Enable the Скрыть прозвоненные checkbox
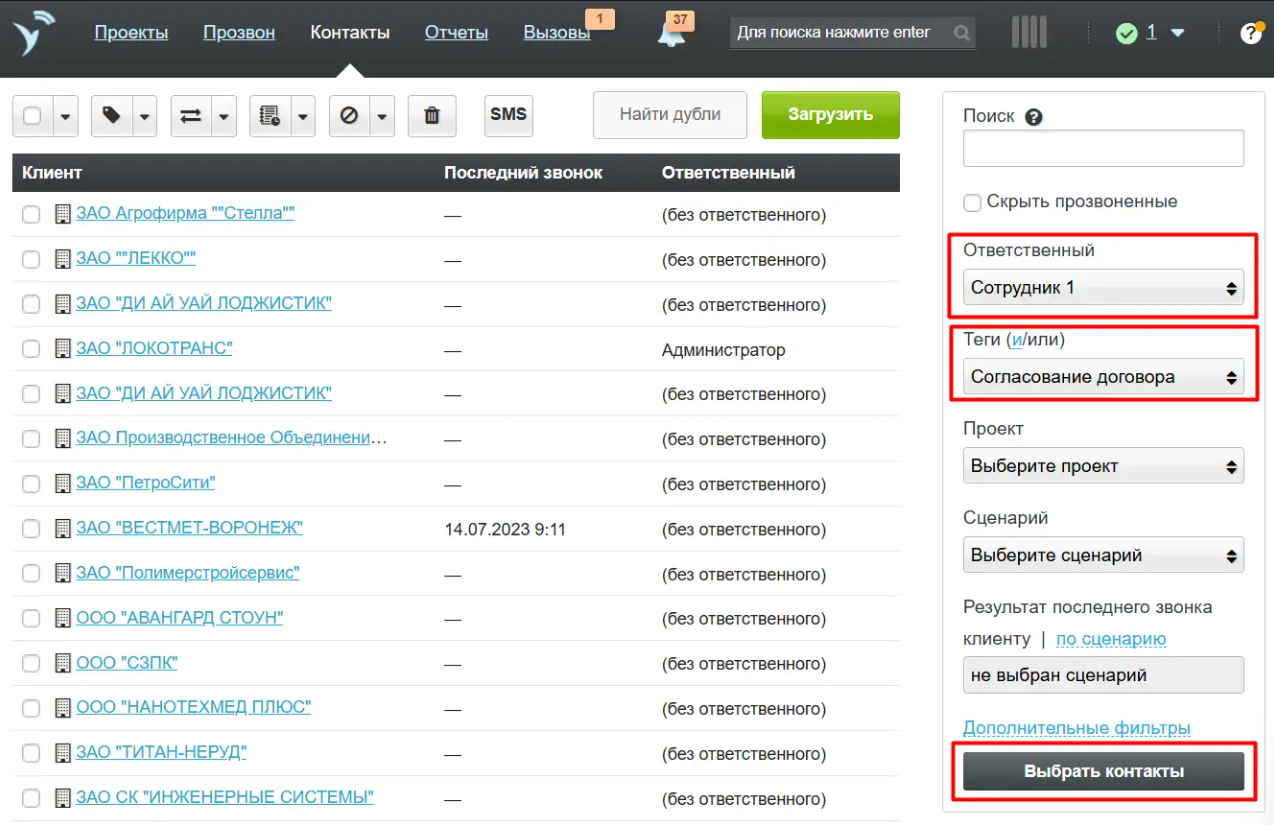This screenshot has width=1274, height=825. [x=972, y=203]
